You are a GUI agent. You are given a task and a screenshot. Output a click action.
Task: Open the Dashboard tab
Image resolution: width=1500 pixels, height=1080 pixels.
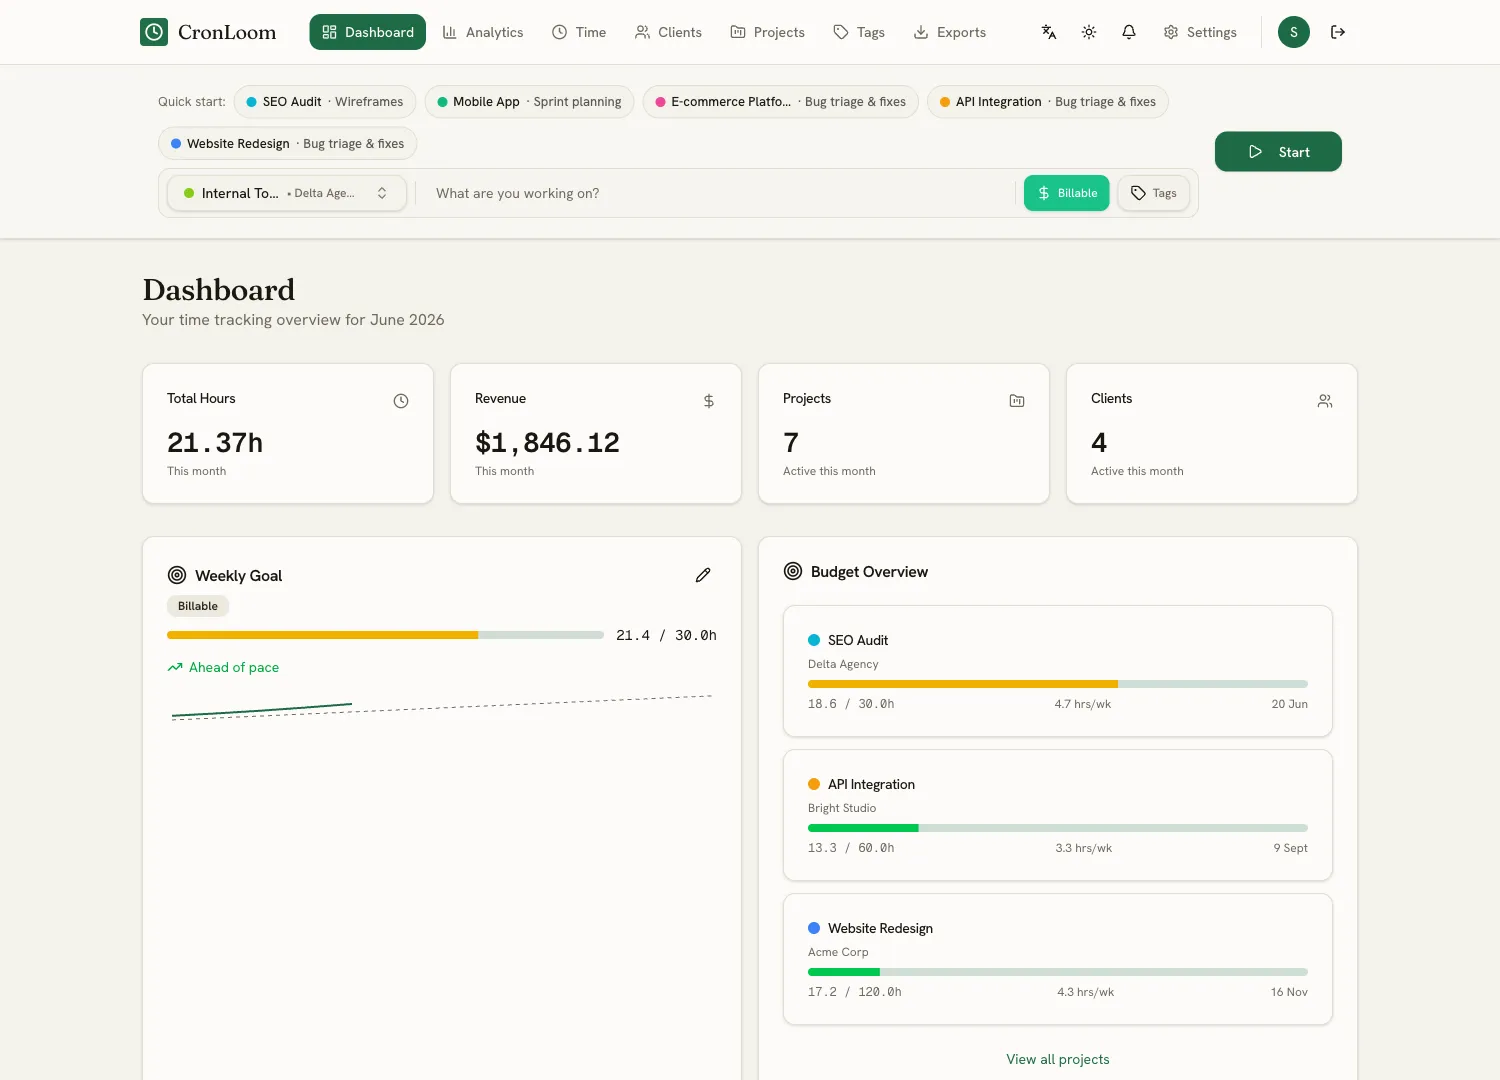tap(368, 32)
